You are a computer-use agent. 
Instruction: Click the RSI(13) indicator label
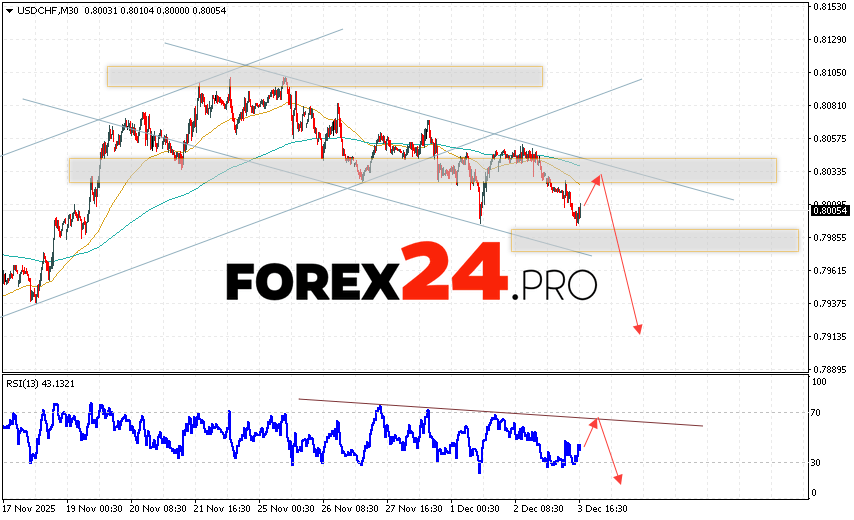(x=38, y=384)
